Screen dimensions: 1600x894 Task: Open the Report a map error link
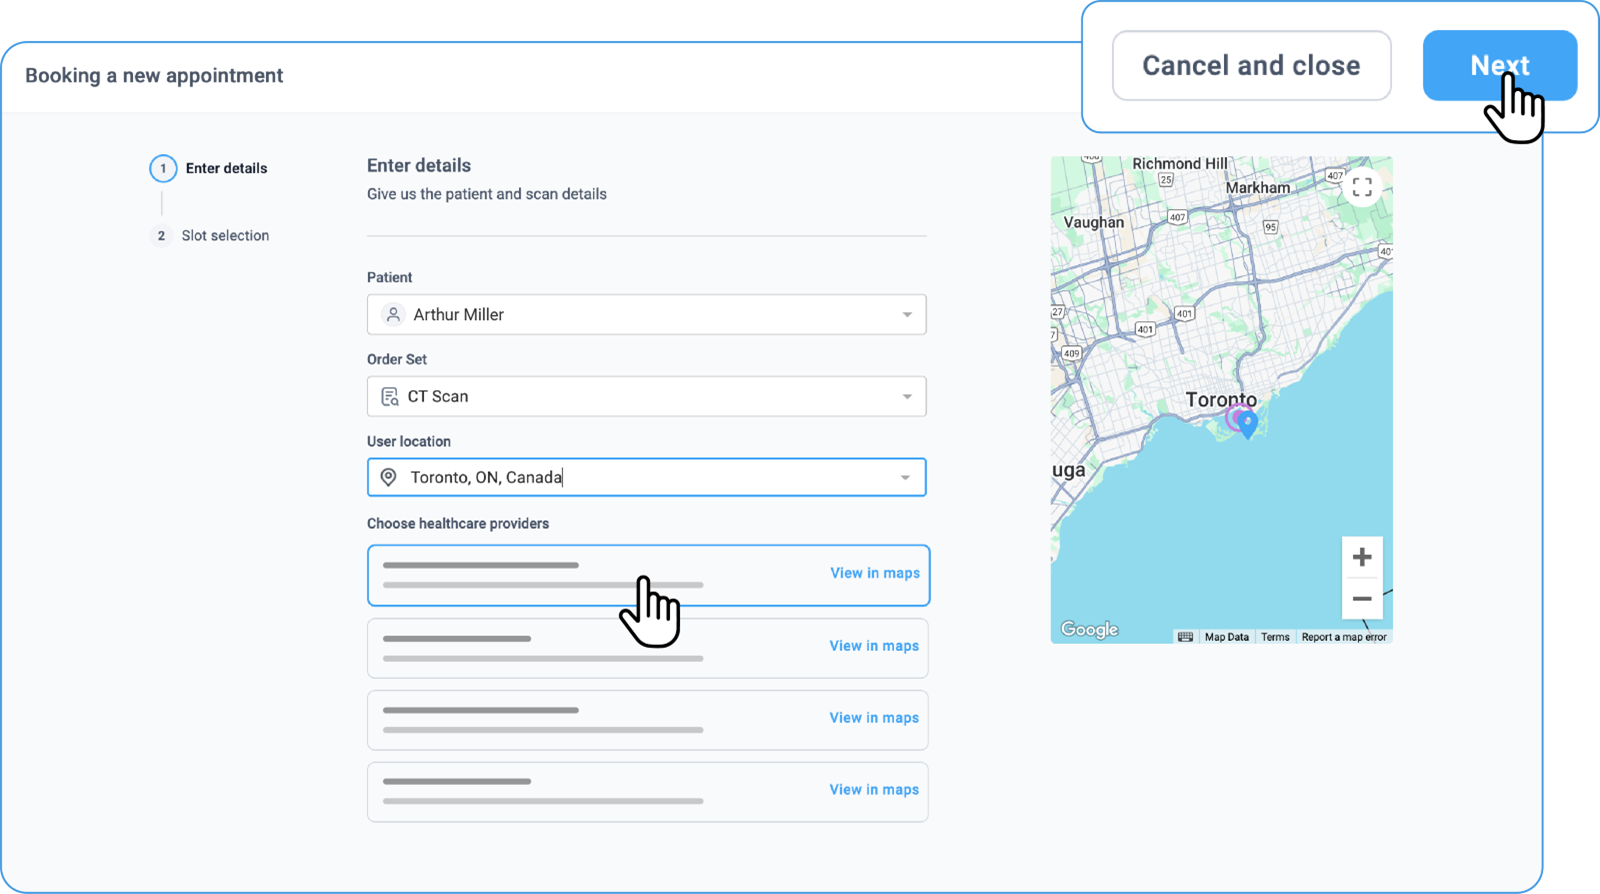(x=1343, y=637)
